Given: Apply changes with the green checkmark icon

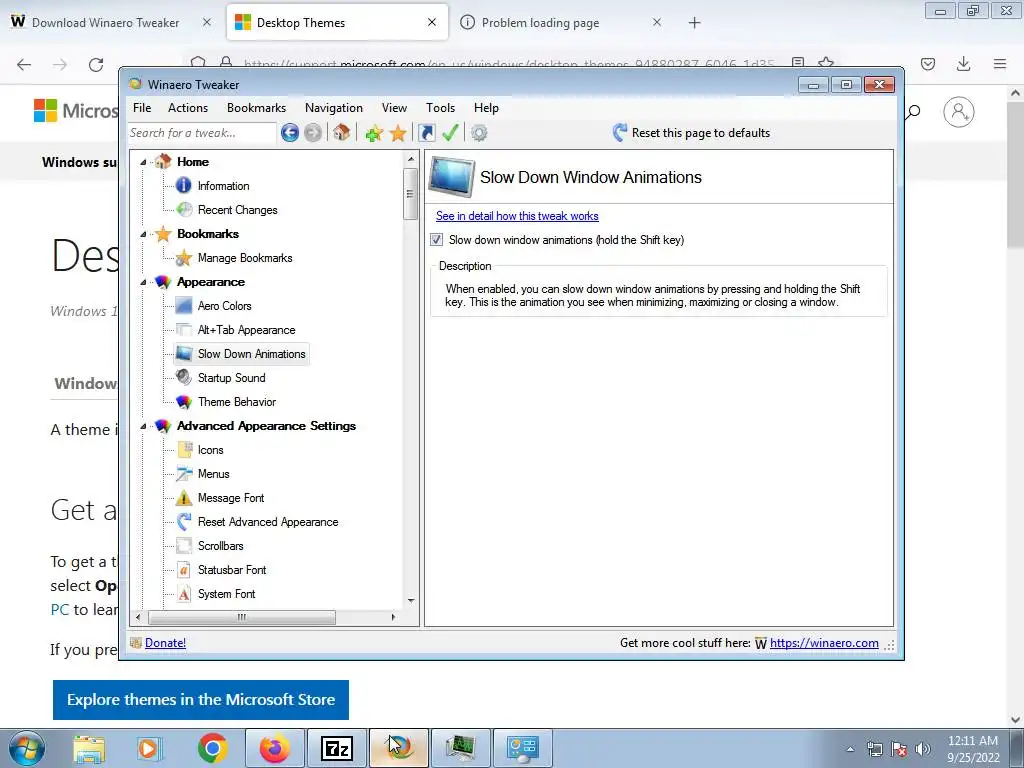Looking at the screenshot, I should 450,133.
